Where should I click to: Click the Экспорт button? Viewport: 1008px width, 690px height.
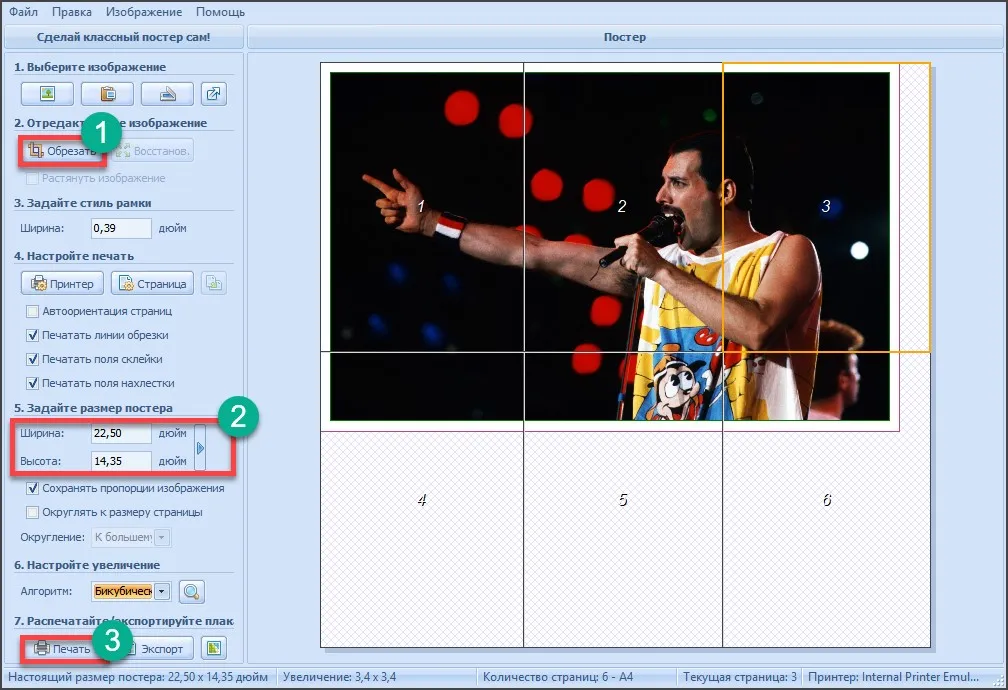tap(156, 648)
